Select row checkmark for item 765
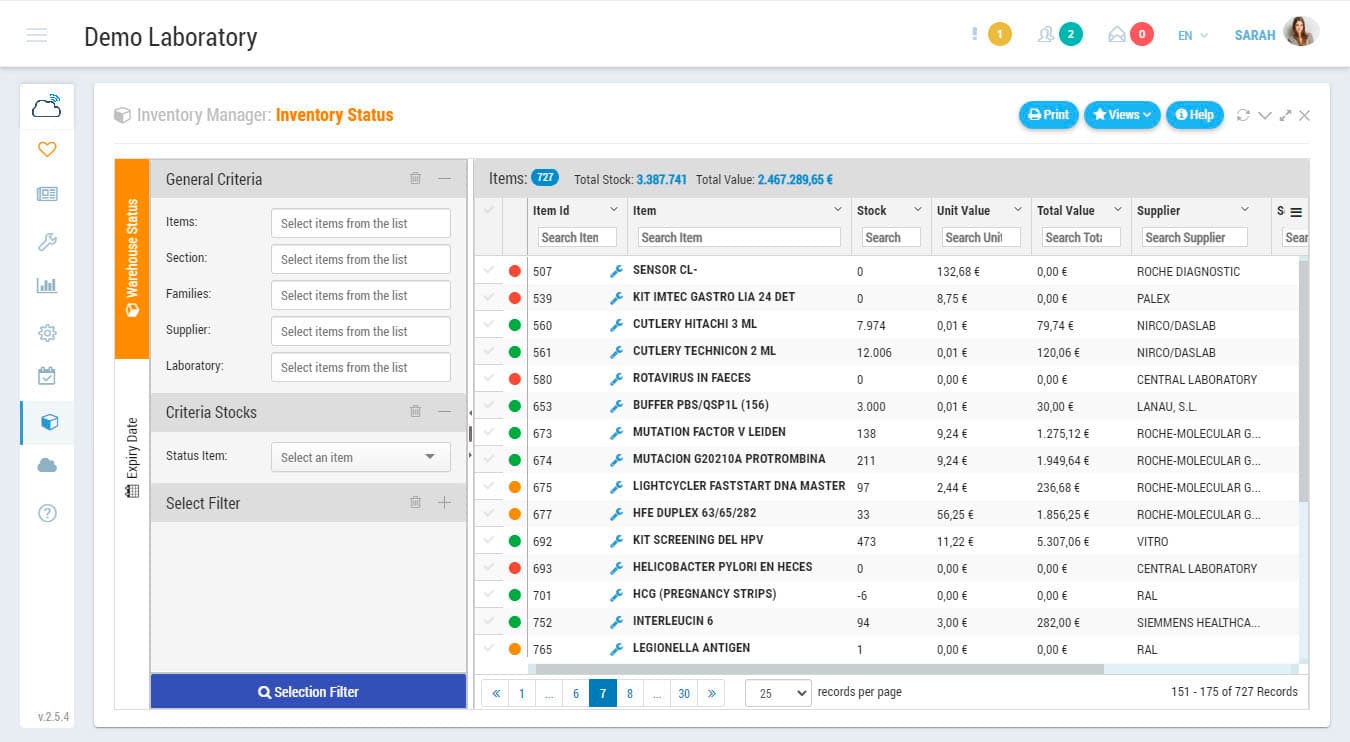Viewport: 1350px width, 742px height. (x=488, y=648)
